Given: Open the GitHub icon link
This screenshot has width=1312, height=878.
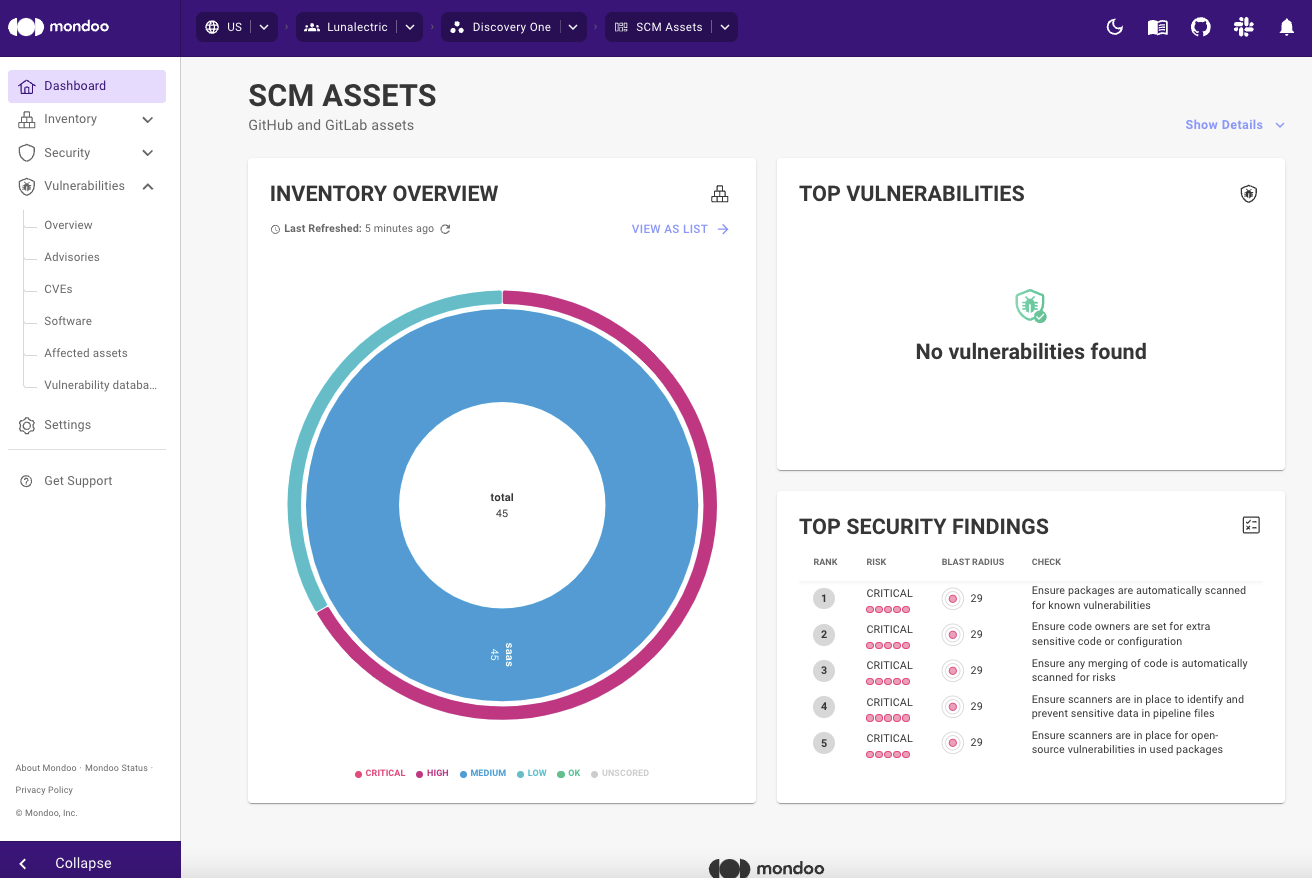Looking at the screenshot, I should (1201, 27).
